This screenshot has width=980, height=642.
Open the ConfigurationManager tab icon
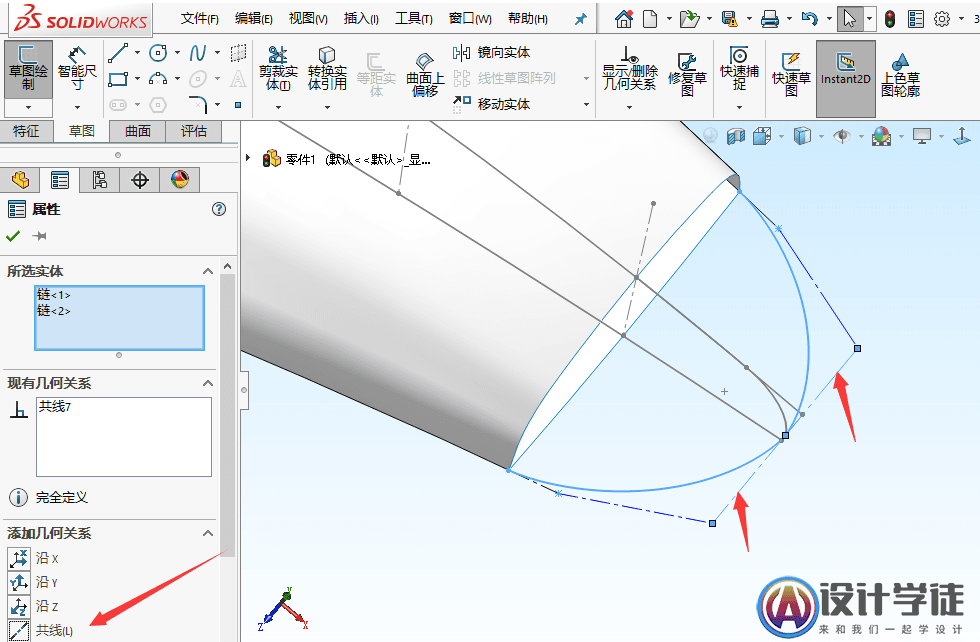99,180
